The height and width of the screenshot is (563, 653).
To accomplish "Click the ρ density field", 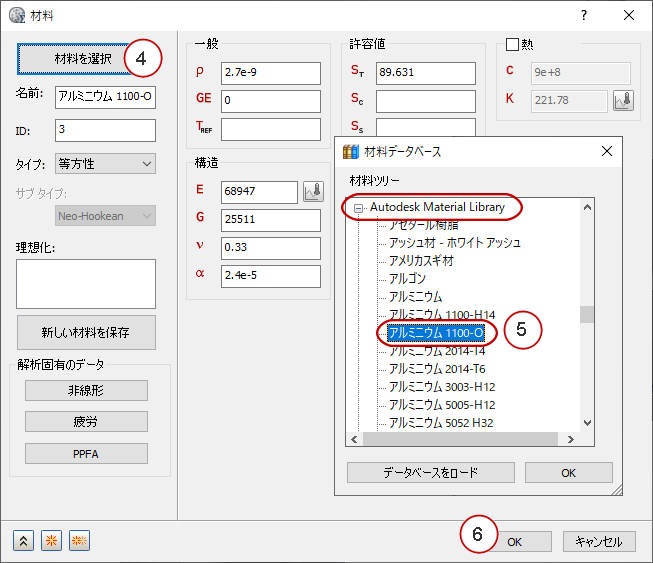I will click(x=271, y=73).
